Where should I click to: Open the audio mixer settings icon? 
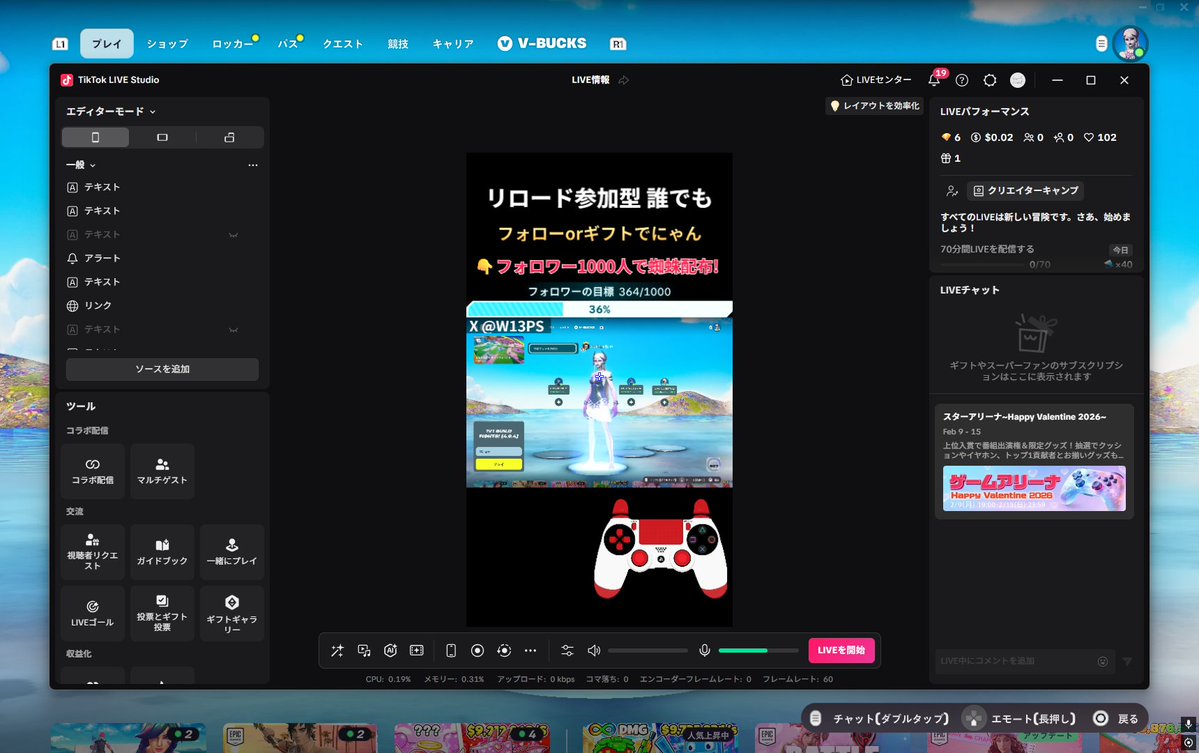[567, 651]
